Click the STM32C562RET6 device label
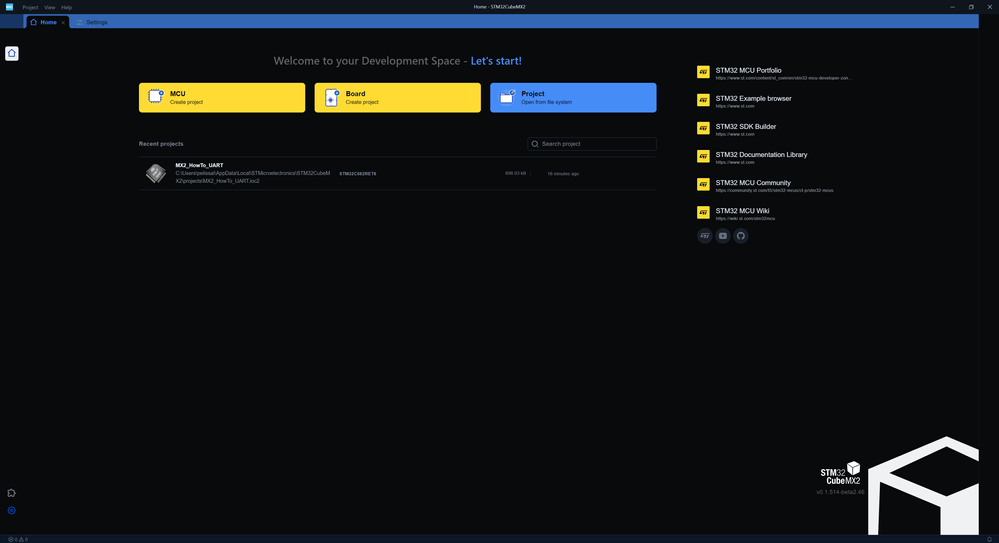 click(357, 173)
